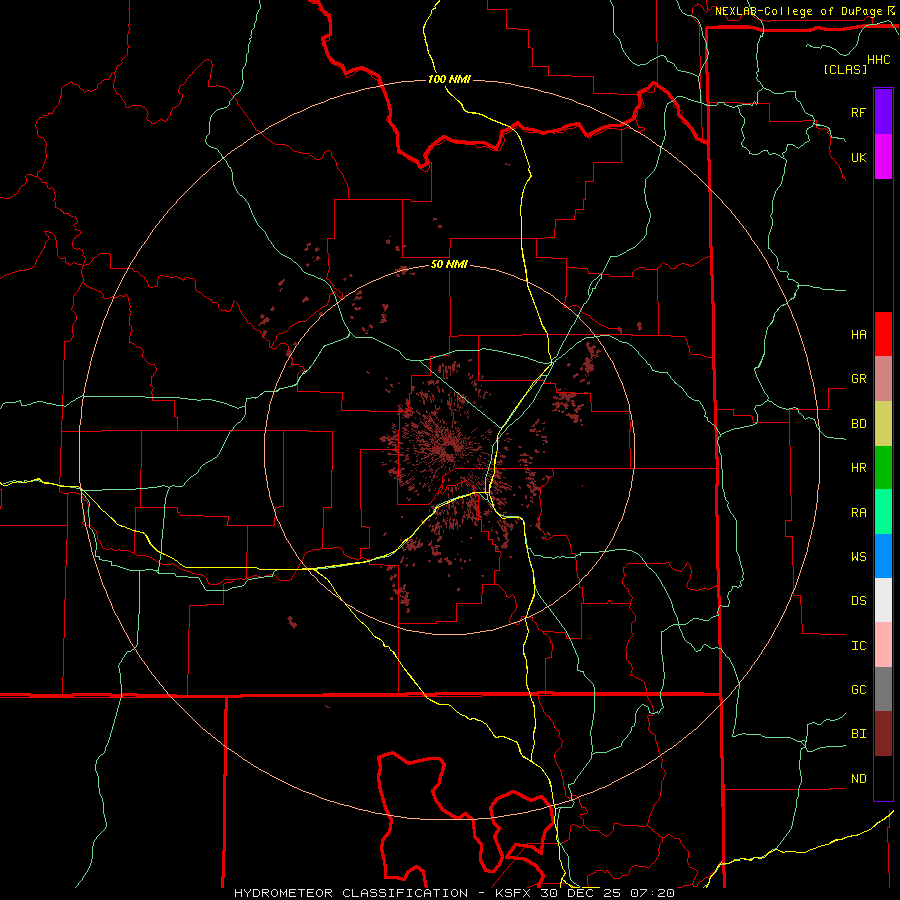The image size is (900, 900).
Task: Click the gray GC legend swatch
Action: (x=883, y=689)
